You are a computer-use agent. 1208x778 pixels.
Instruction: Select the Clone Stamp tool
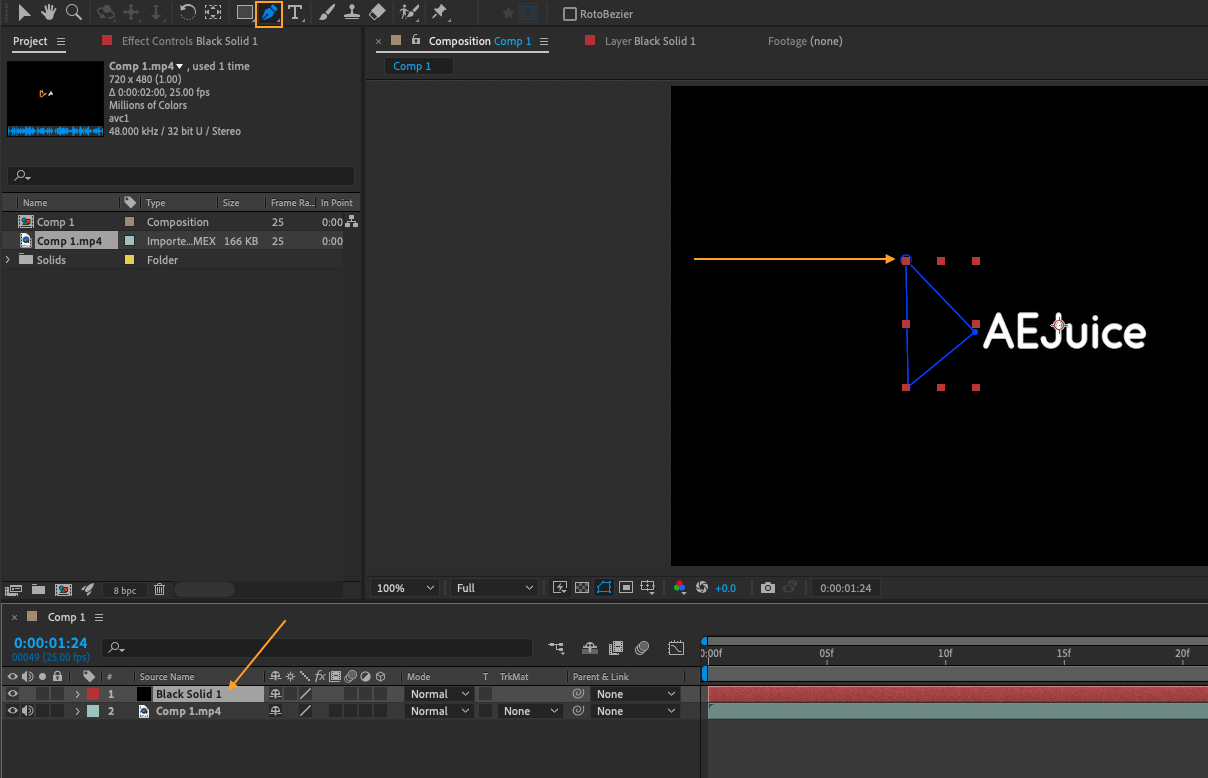click(x=352, y=13)
